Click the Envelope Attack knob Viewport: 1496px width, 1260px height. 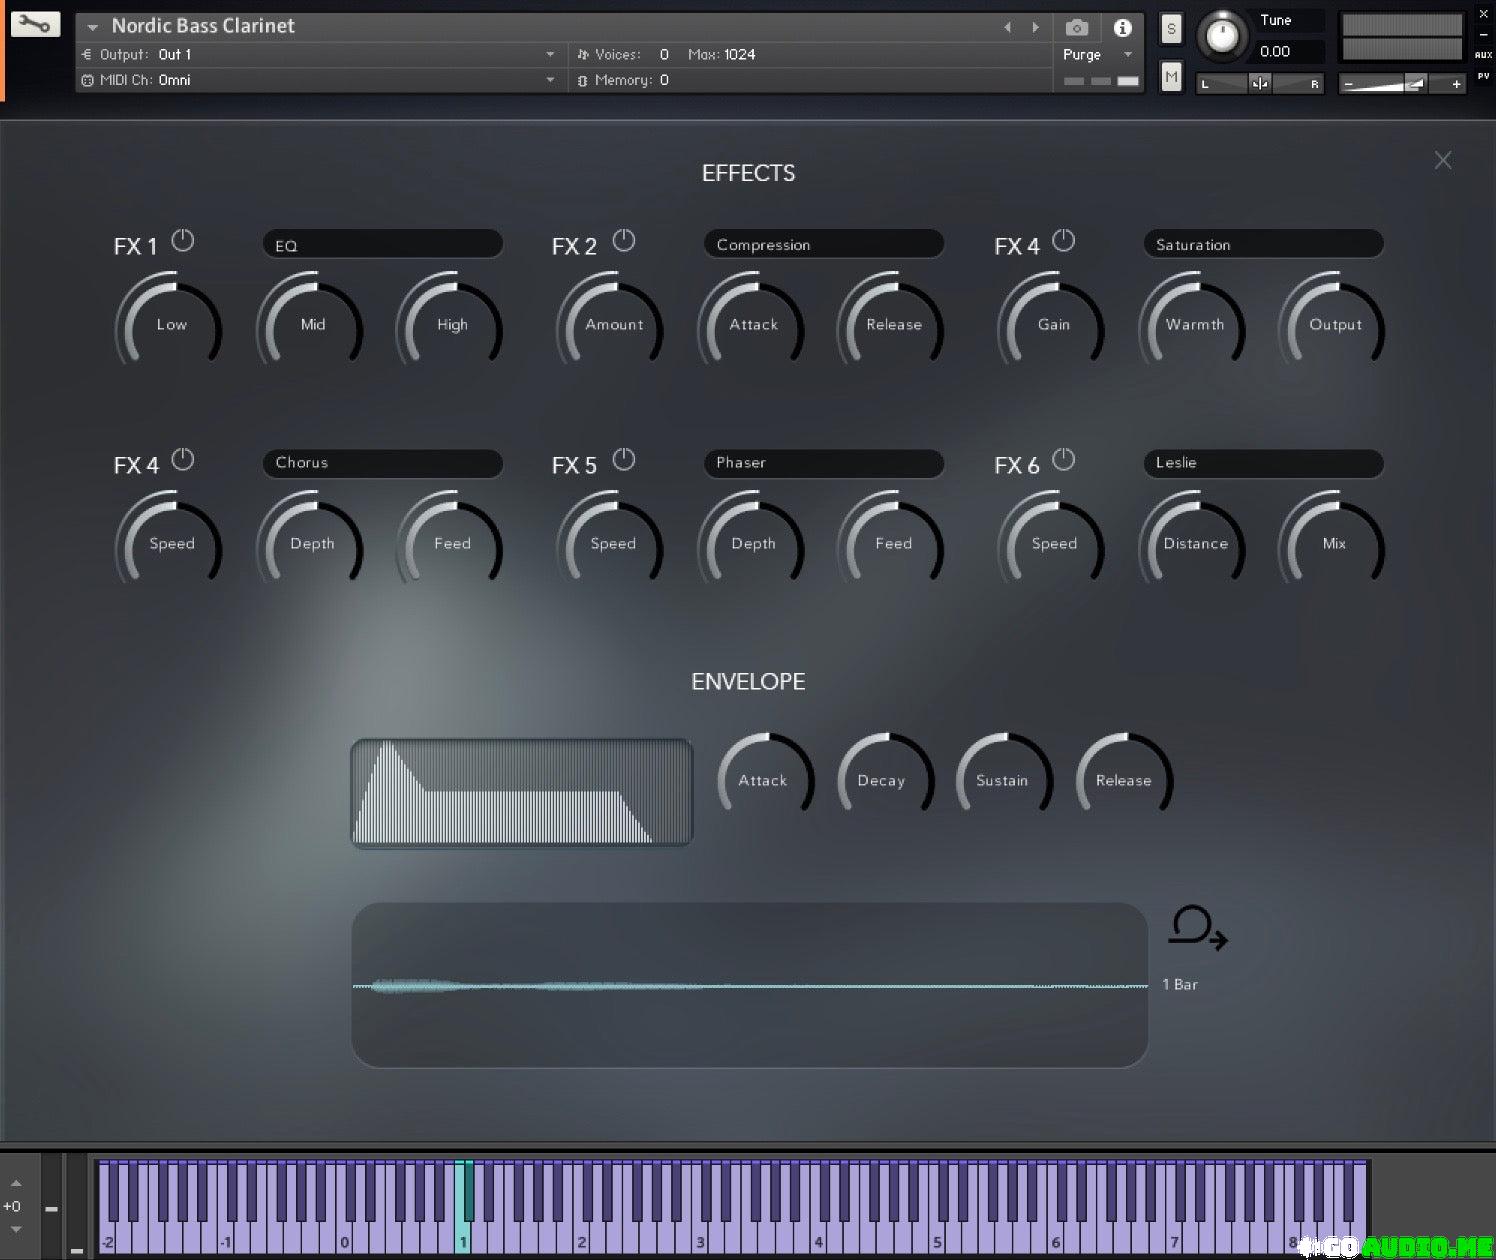(x=764, y=779)
